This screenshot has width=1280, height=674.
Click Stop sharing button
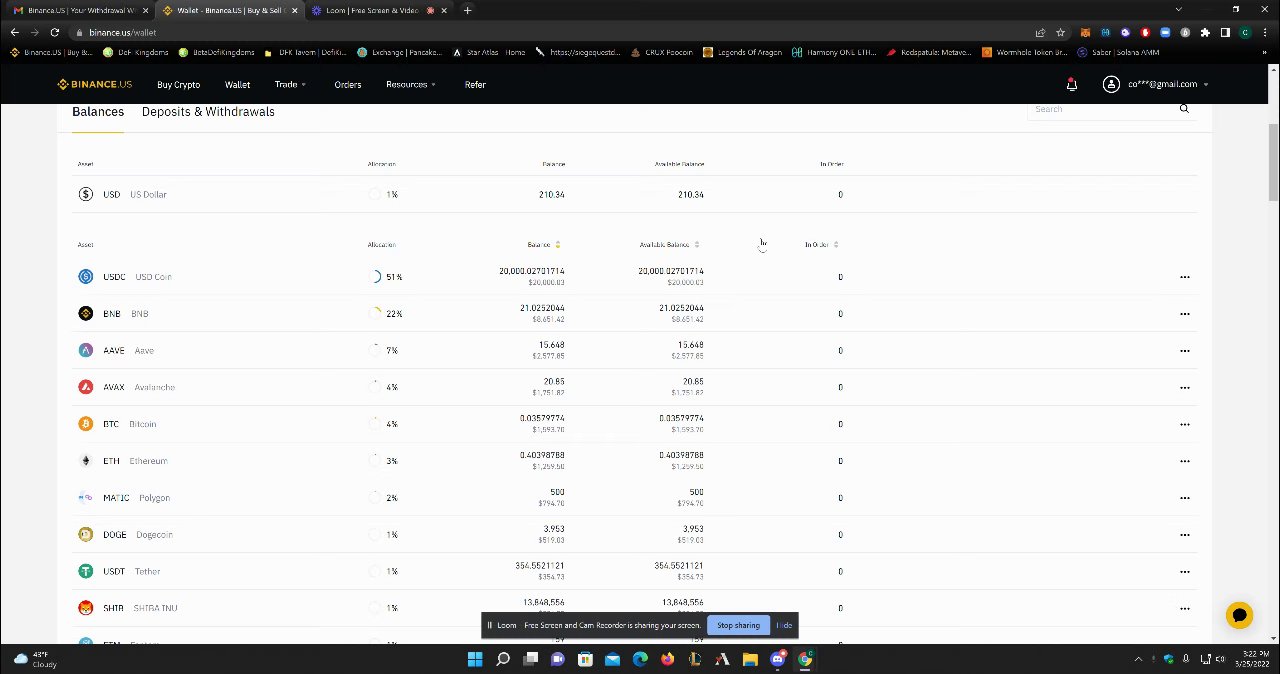[738, 625]
